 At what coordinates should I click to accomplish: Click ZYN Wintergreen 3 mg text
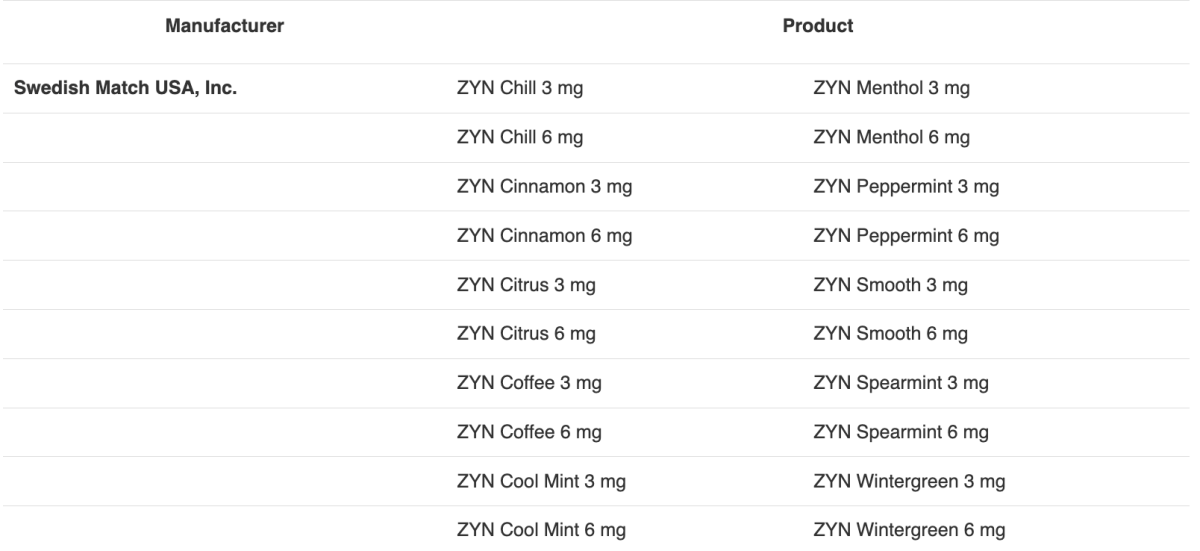pos(910,481)
